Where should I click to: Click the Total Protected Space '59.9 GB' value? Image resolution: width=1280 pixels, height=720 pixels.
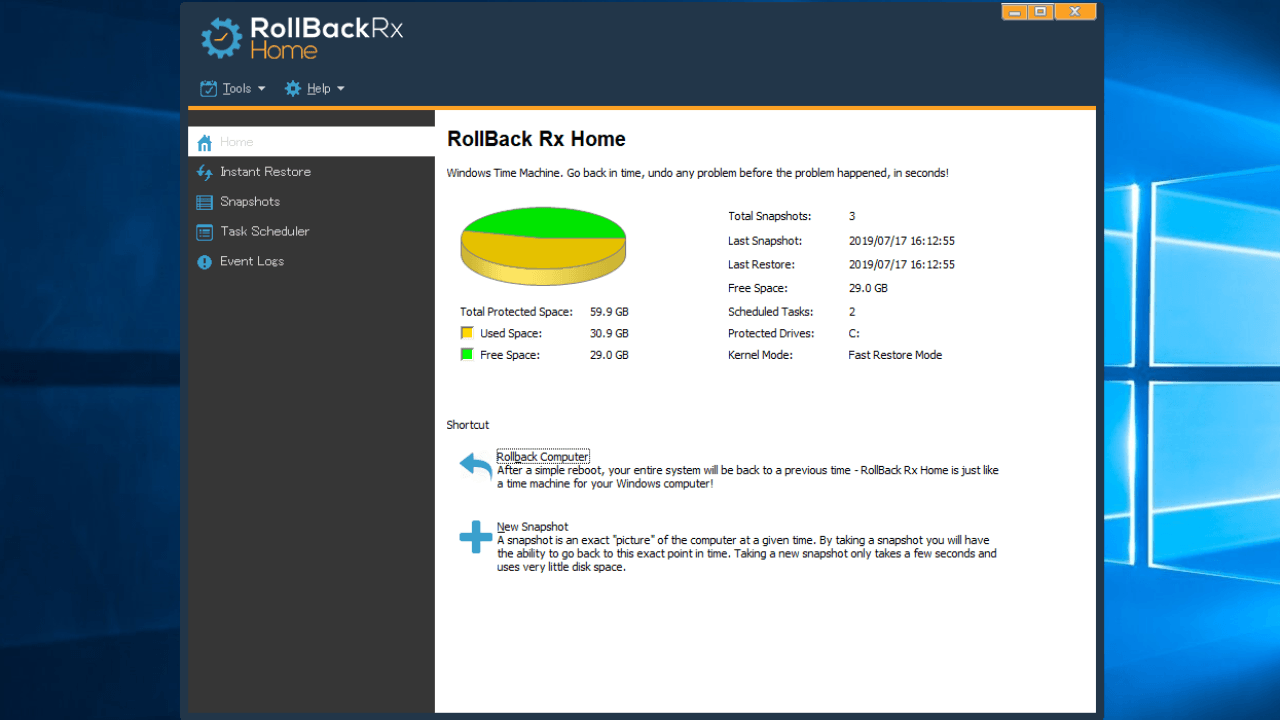(x=609, y=312)
